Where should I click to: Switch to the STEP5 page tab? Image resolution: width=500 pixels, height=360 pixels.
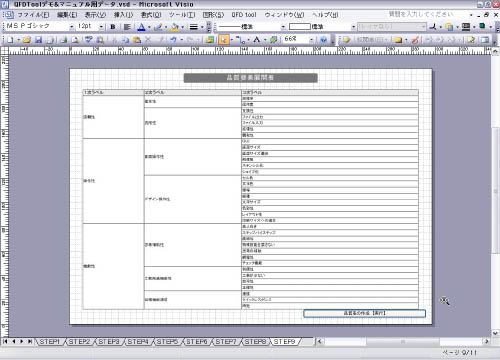pos(167,342)
